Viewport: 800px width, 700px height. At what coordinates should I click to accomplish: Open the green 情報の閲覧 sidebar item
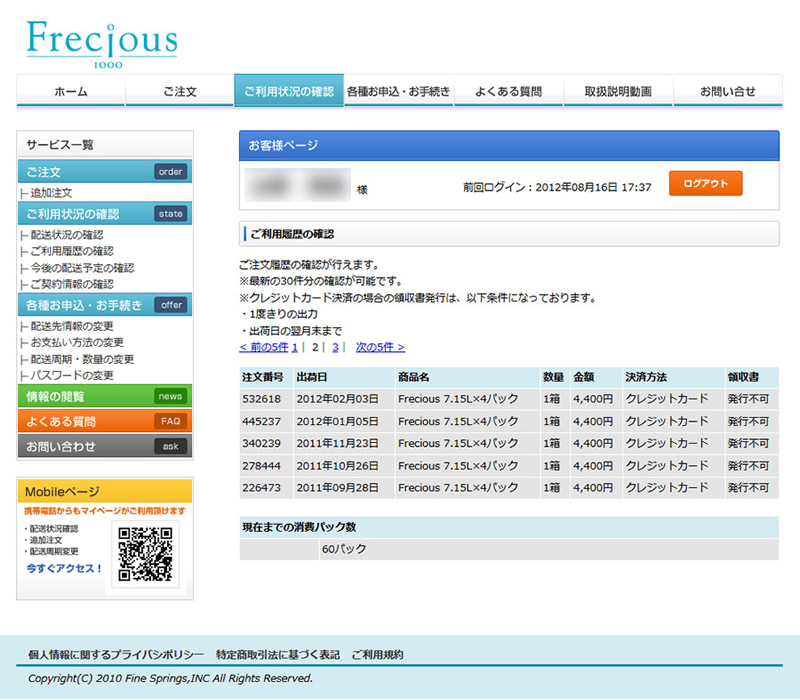(x=105, y=396)
